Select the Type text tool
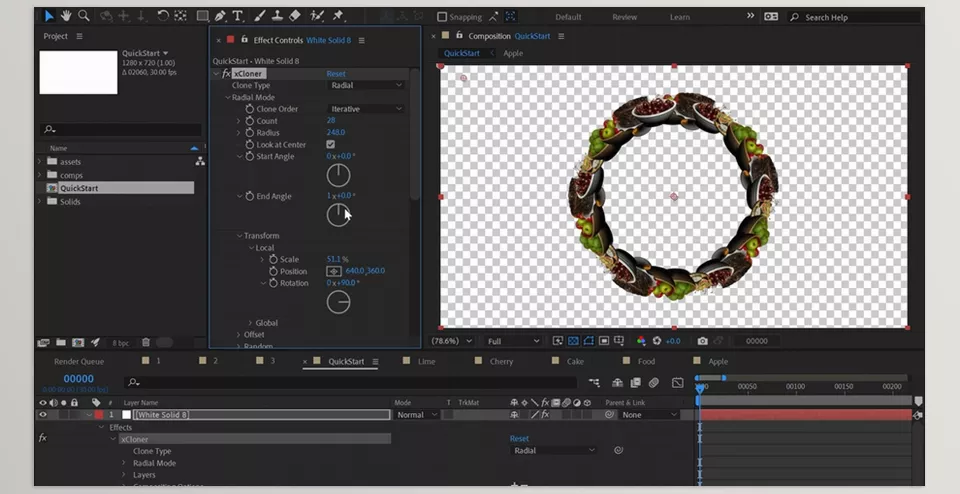The width and height of the screenshot is (960, 494). pos(238,16)
